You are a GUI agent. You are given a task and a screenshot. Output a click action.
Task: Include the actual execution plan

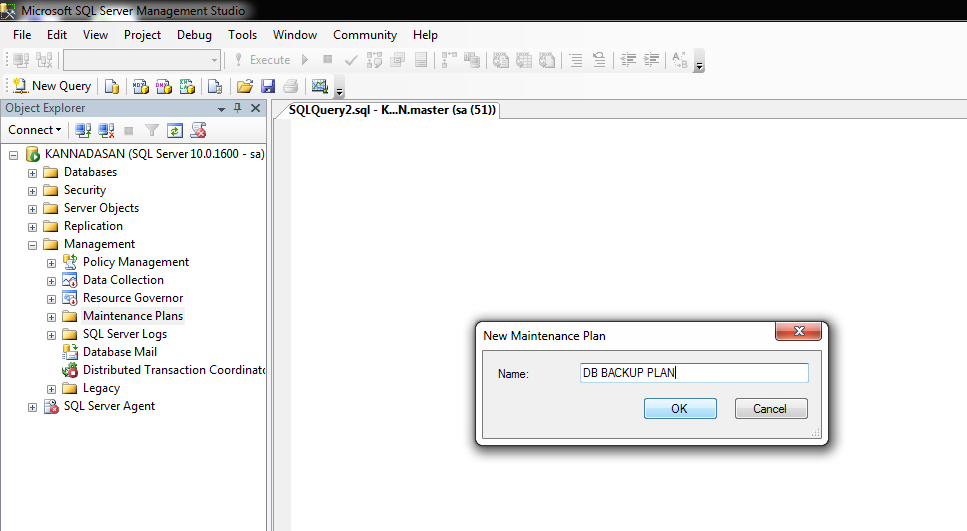pos(449,60)
